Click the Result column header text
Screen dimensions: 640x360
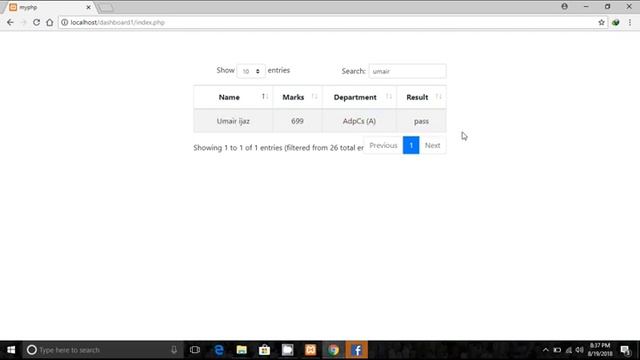point(417,97)
